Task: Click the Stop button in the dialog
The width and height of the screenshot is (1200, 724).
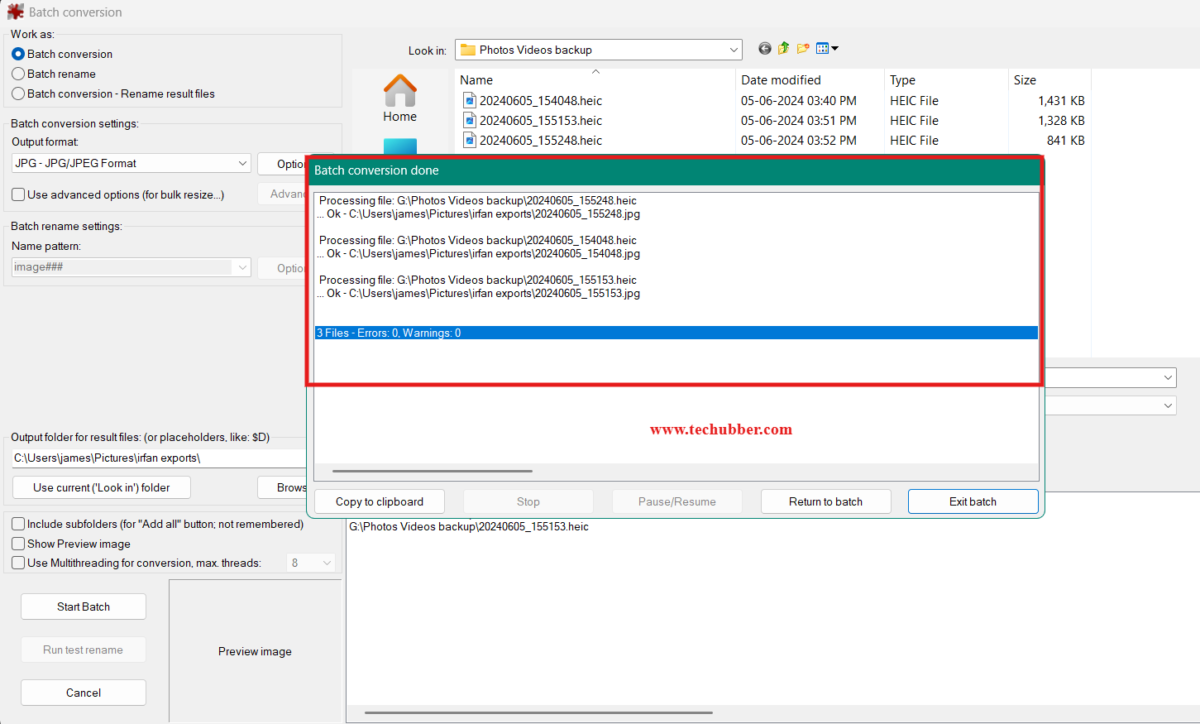Action: pyautogui.click(x=528, y=501)
